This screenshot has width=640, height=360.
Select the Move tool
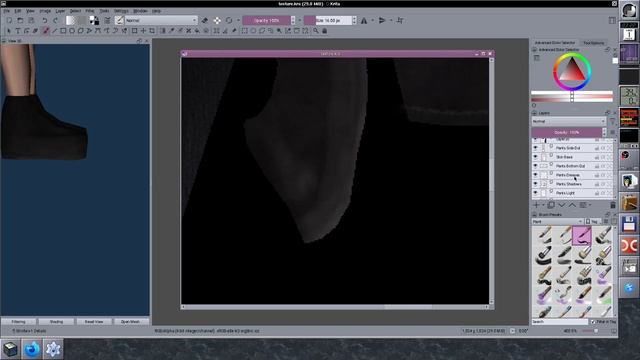click(143, 31)
